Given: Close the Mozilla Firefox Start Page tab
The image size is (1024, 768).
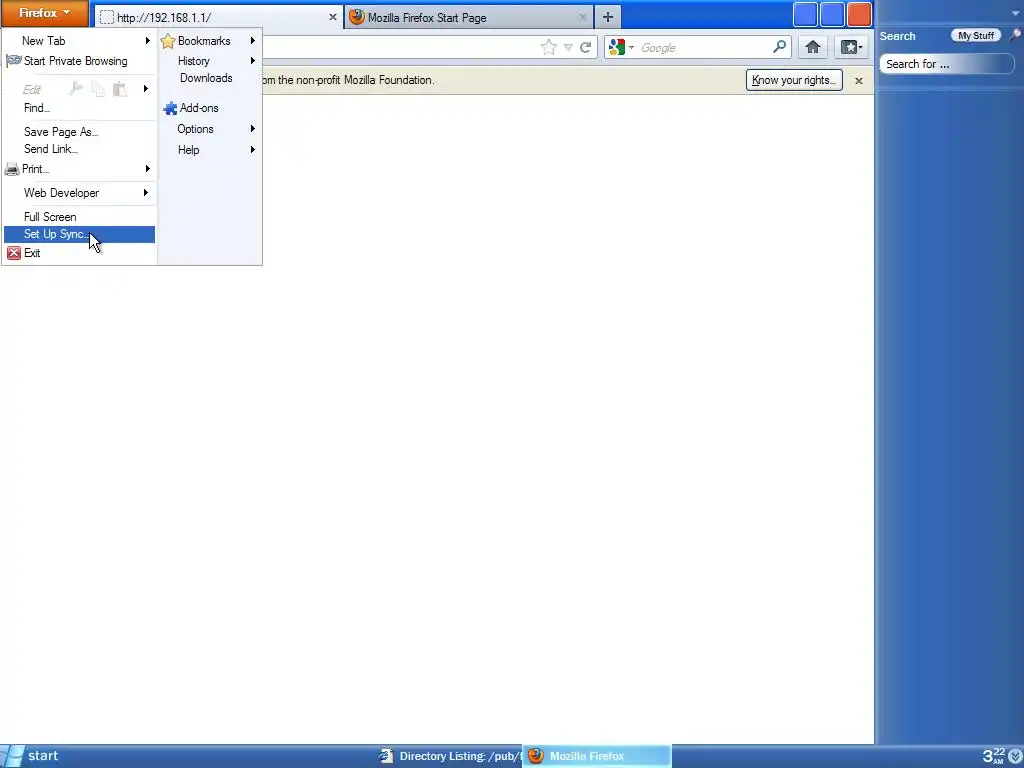Looking at the screenshot, I should 583,18.
